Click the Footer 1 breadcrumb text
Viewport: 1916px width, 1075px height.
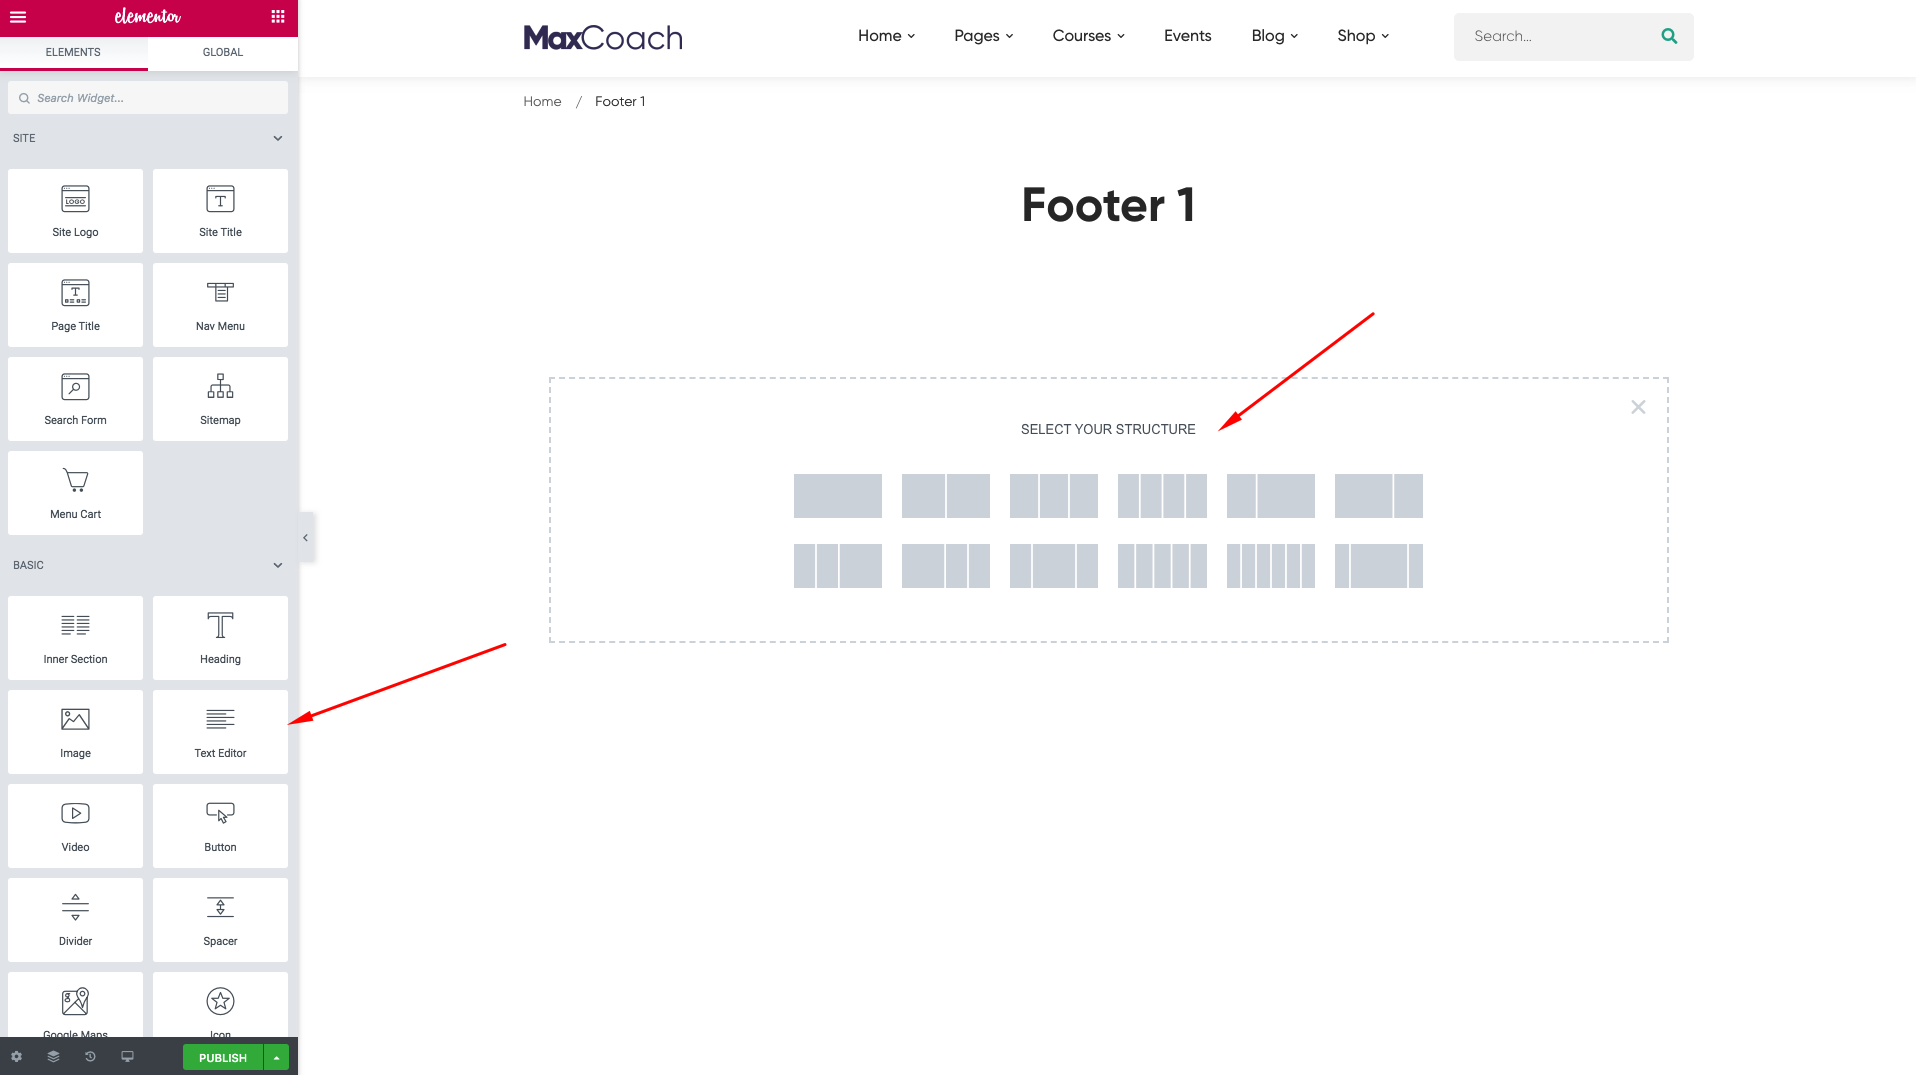point(620,101)
